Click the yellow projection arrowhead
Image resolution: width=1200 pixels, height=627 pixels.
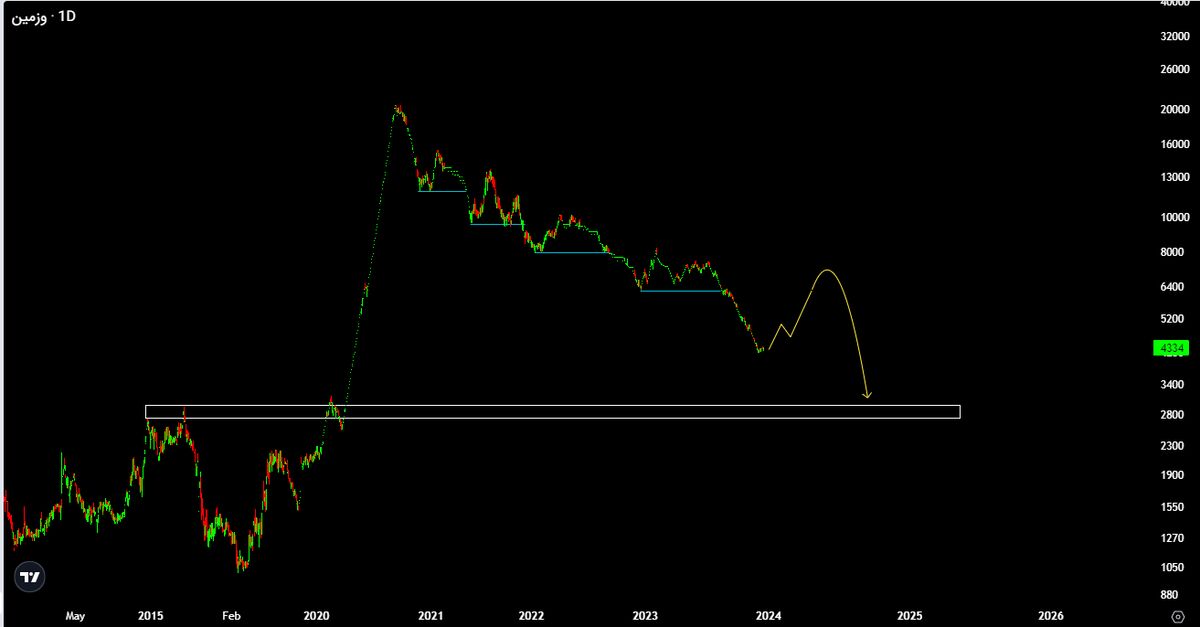click(867, 396)
